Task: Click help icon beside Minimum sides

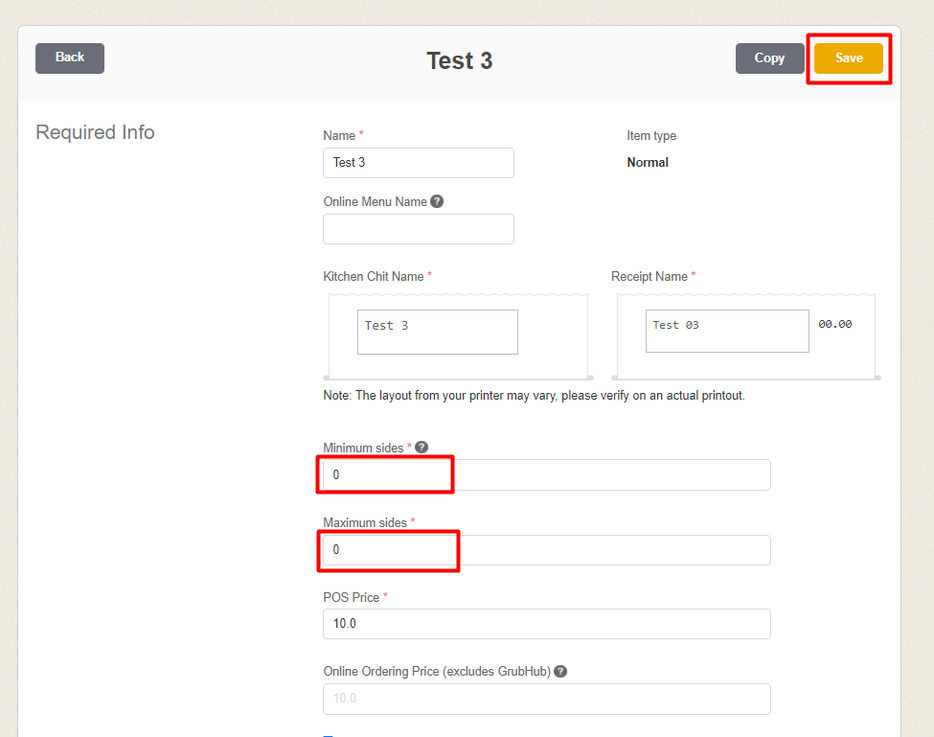Action: (x=422, y=448)
